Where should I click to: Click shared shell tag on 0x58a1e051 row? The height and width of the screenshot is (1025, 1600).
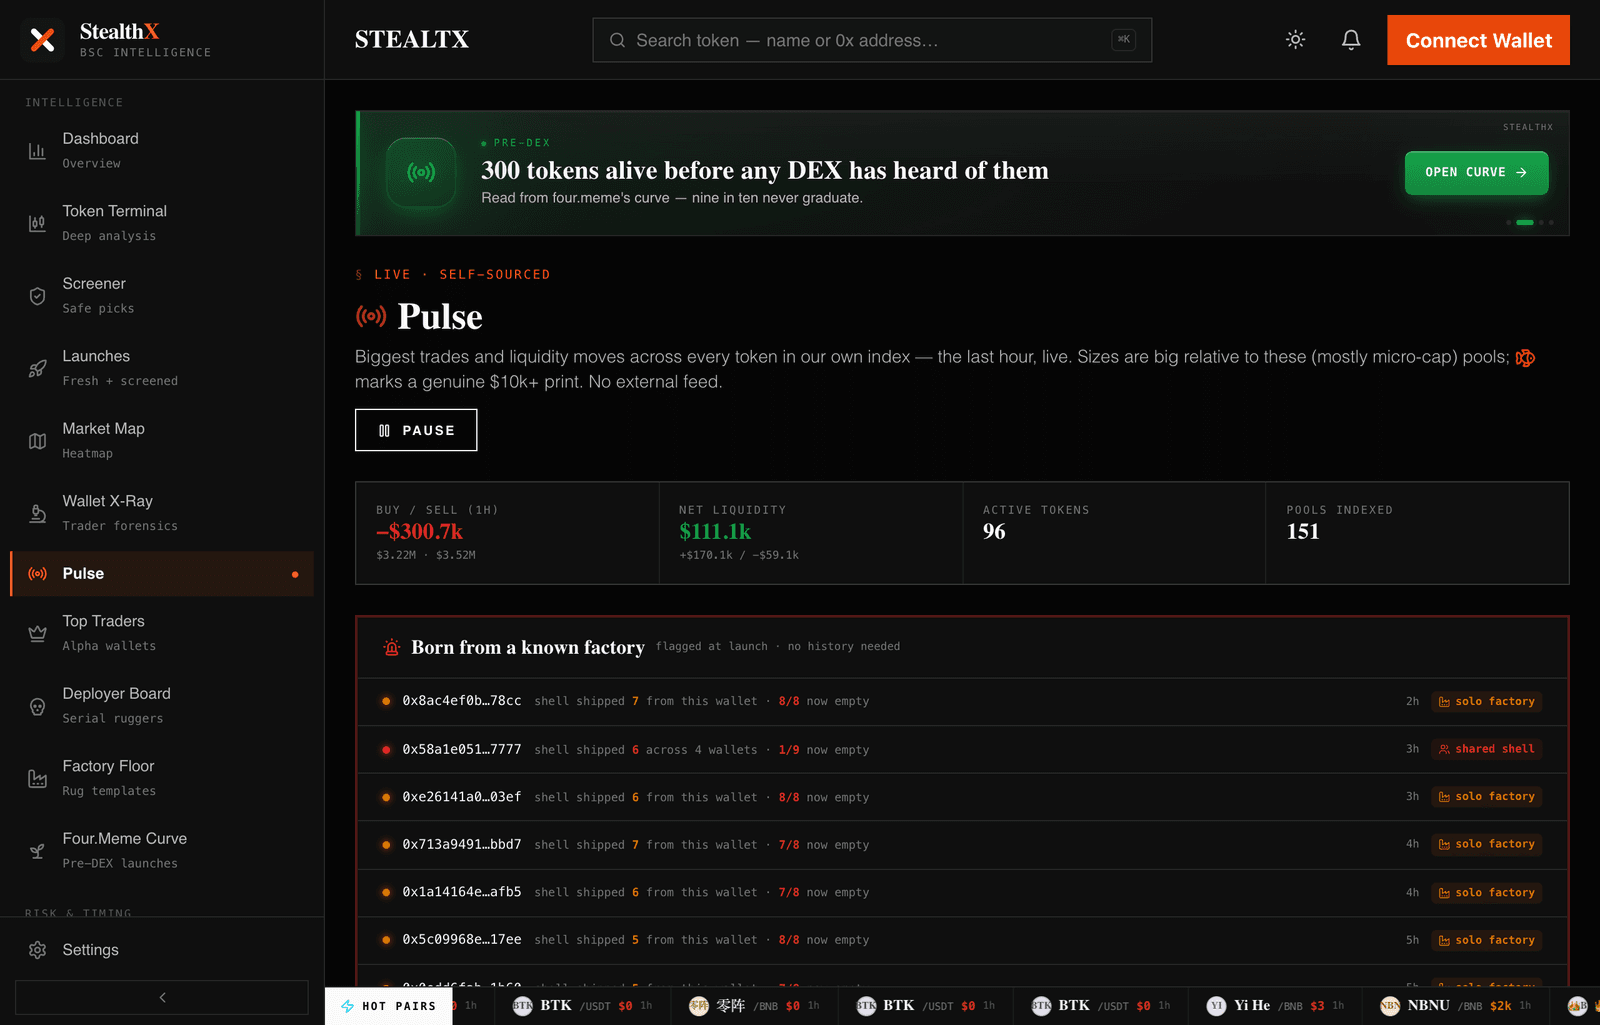(1486, 749)
